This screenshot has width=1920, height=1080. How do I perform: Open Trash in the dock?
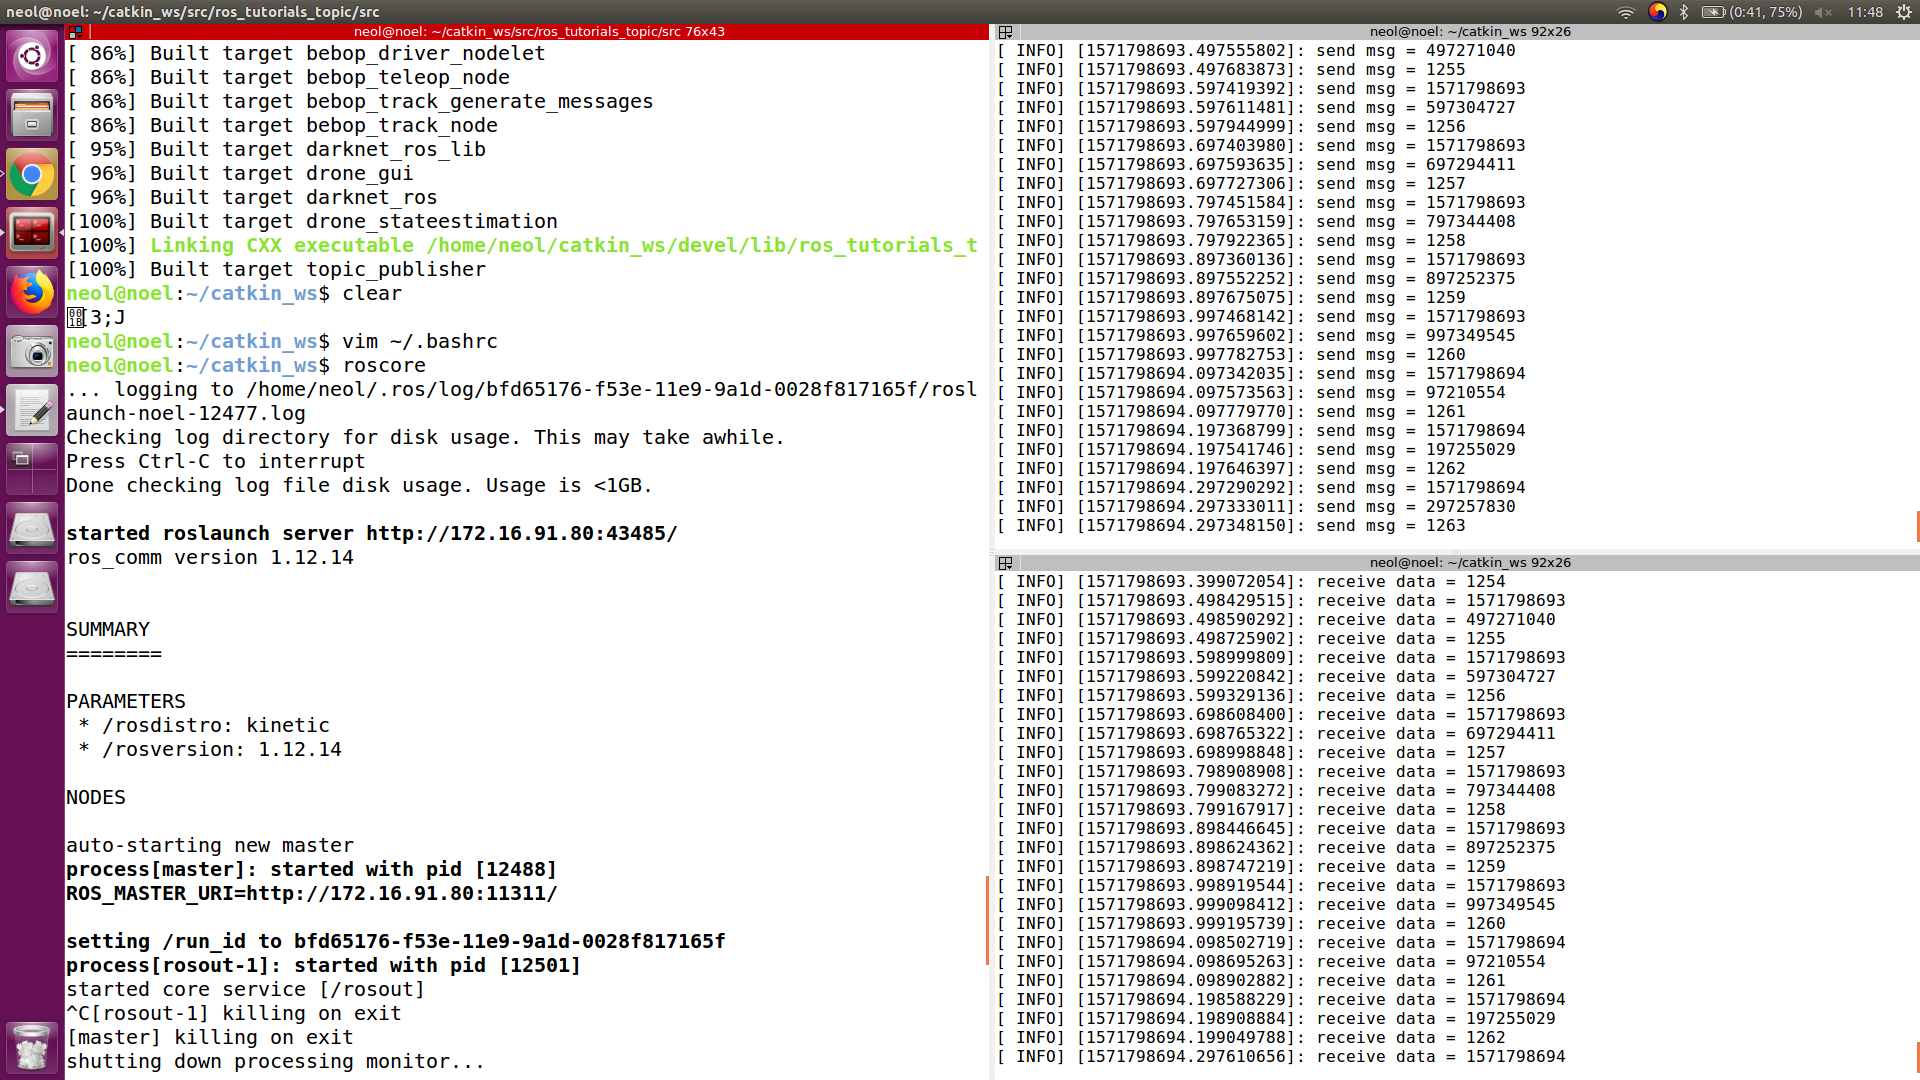point(32,1048)
